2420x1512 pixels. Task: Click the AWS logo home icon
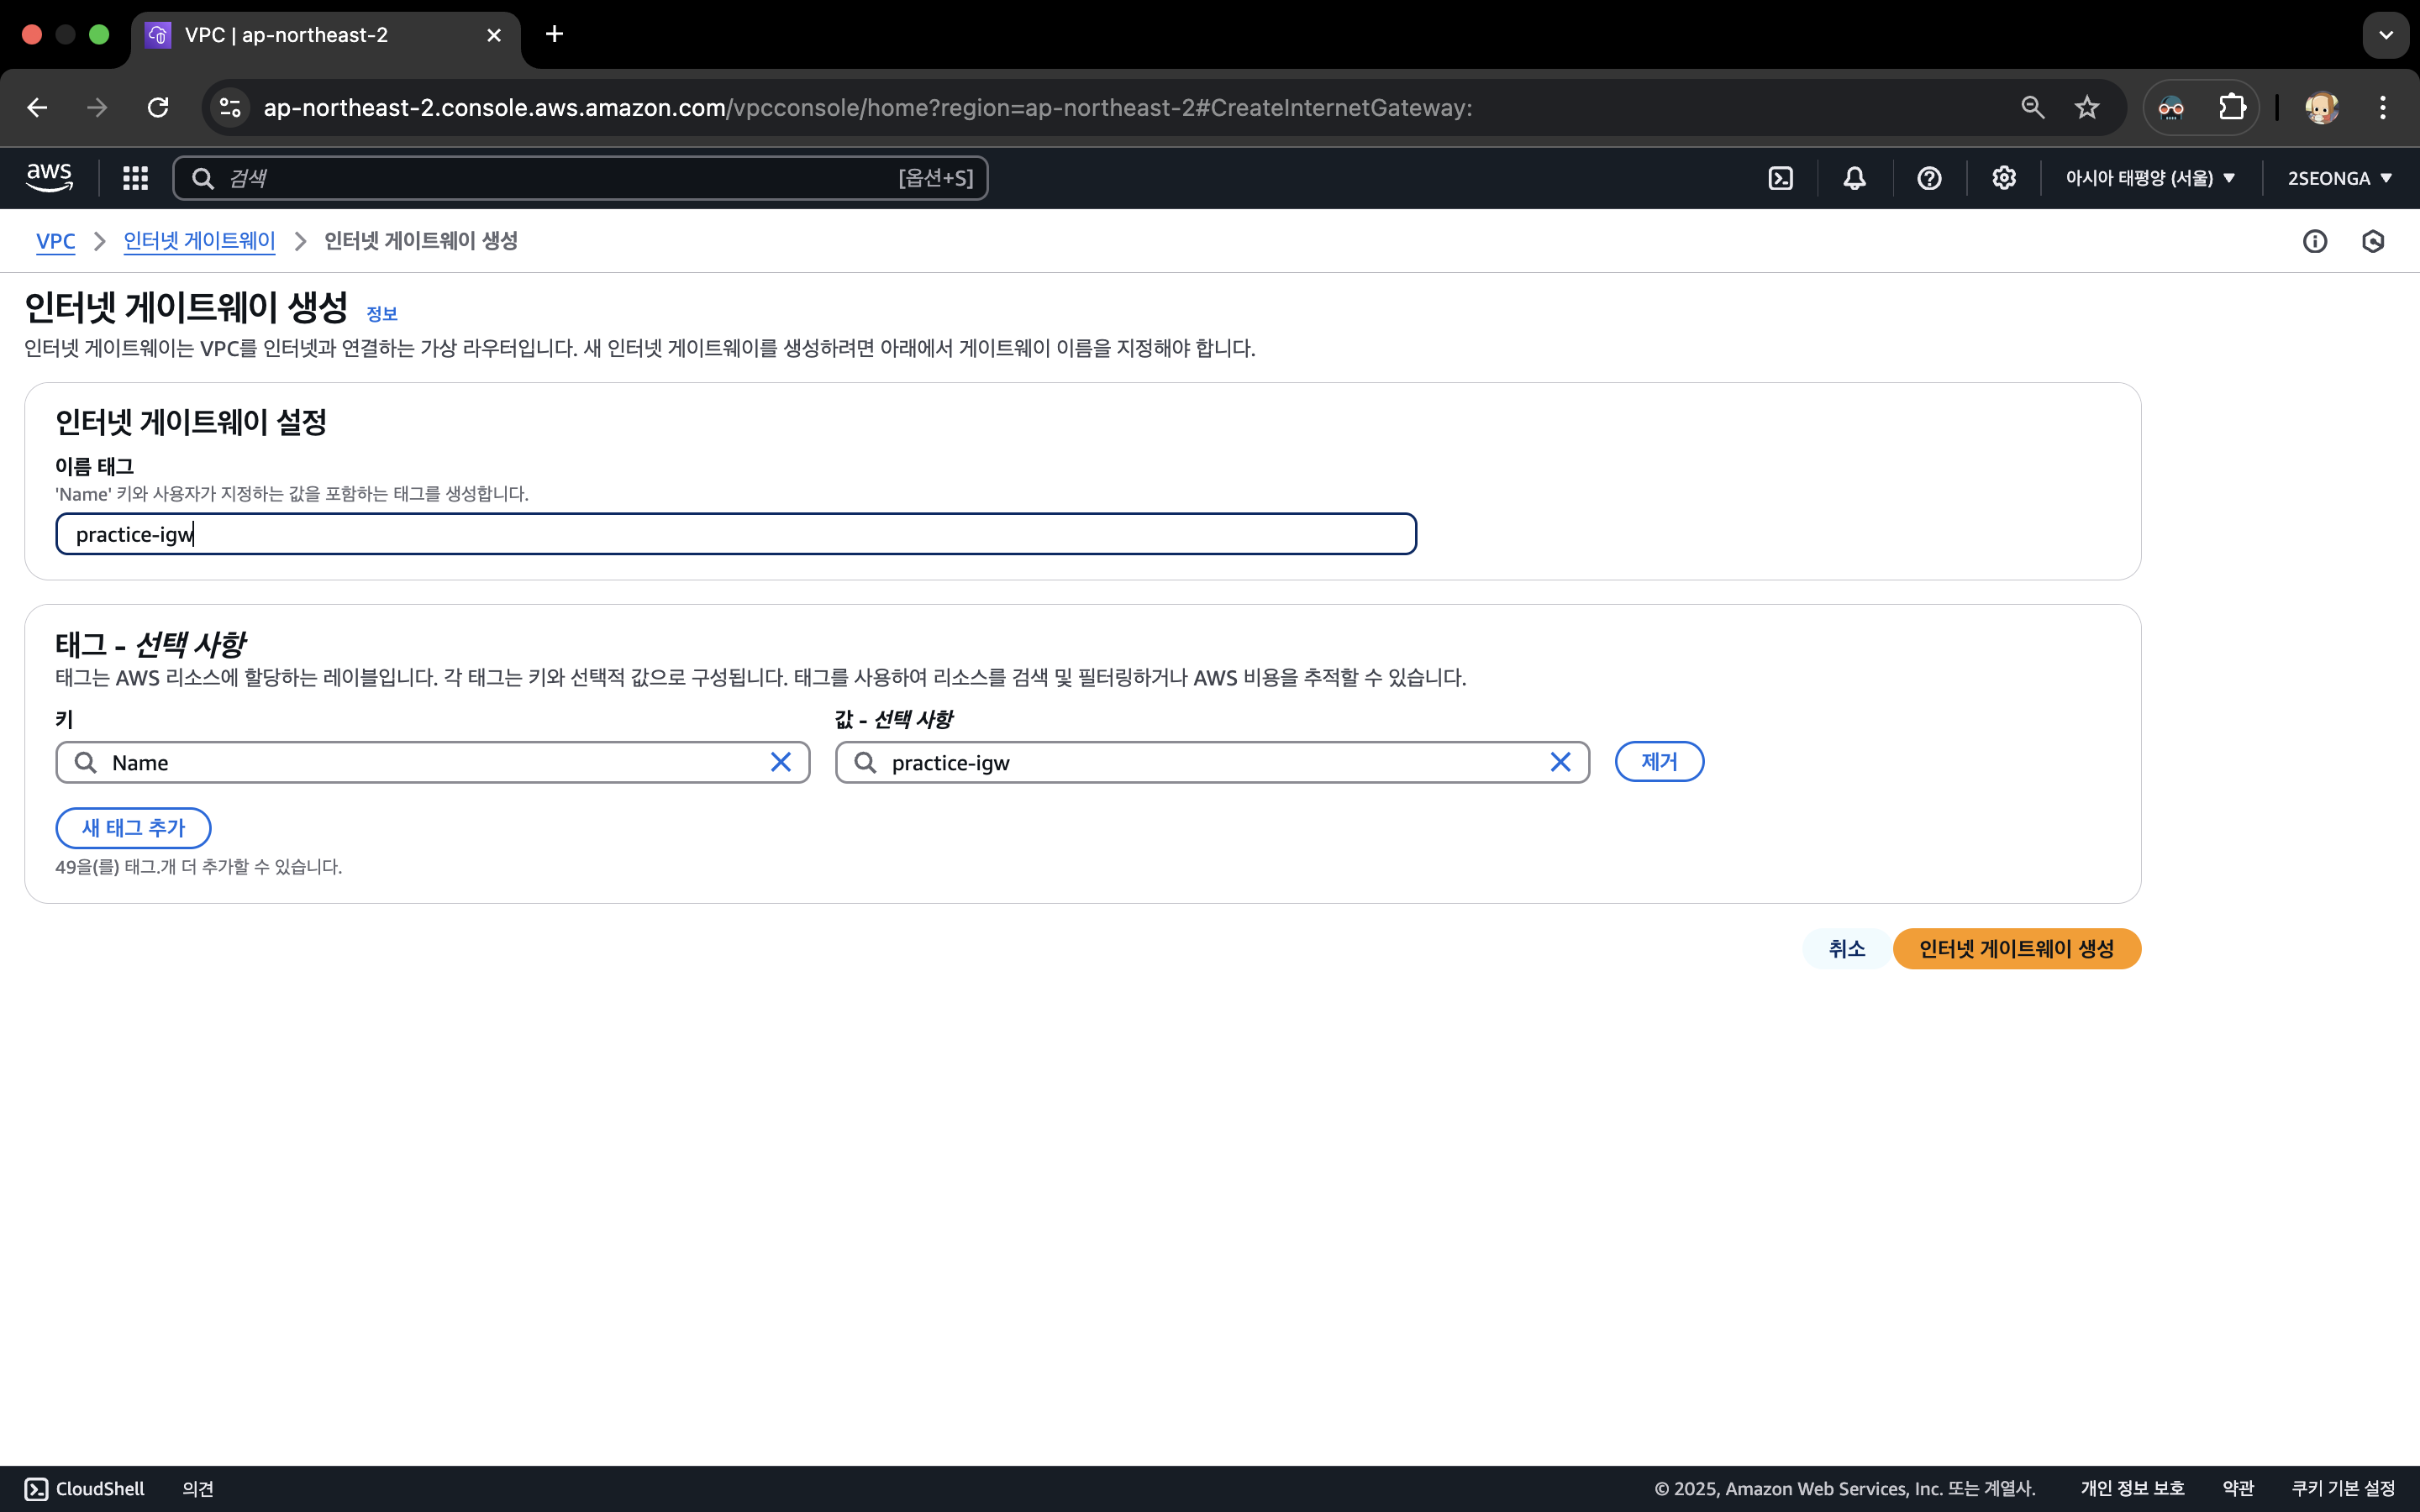point(49,178)
